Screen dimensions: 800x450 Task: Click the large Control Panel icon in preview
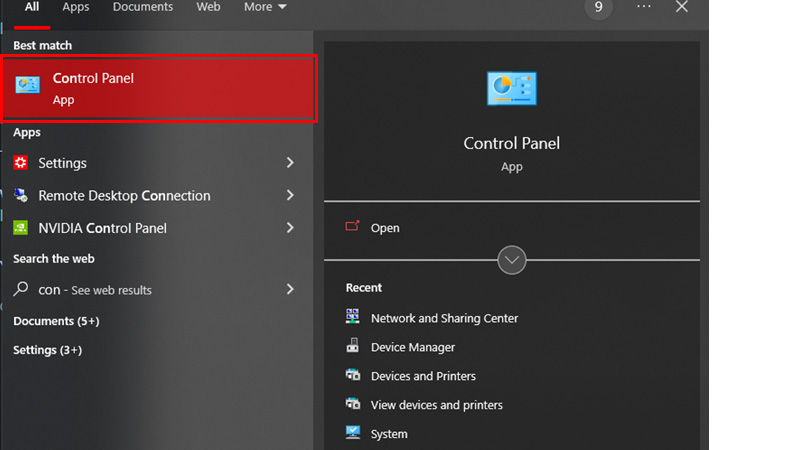point(511,89)
